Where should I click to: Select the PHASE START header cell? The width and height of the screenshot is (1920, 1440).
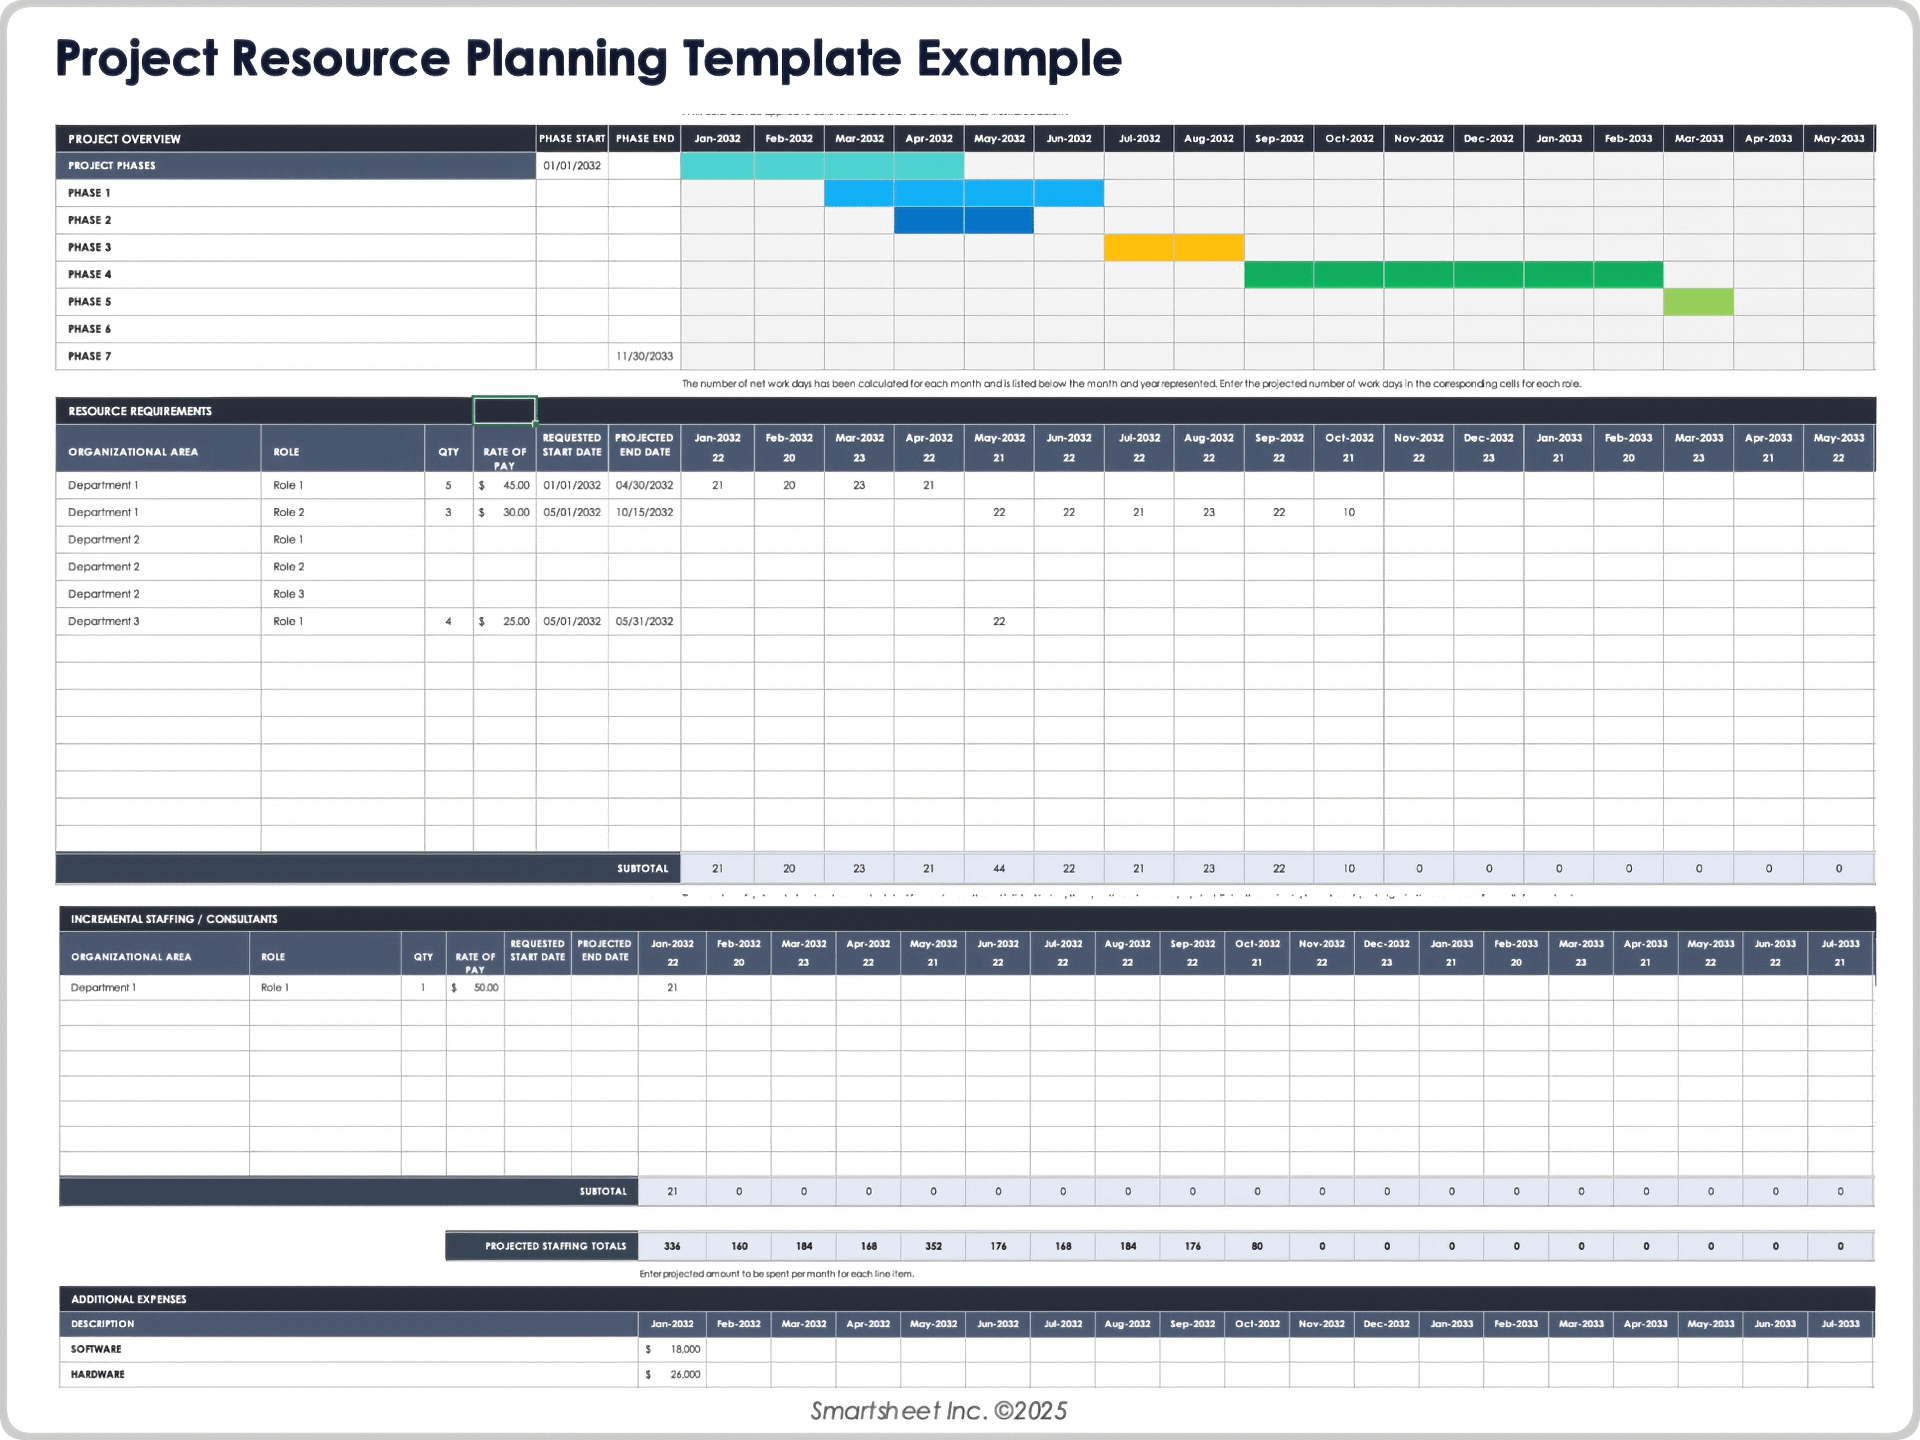click(x=571, y=139)
